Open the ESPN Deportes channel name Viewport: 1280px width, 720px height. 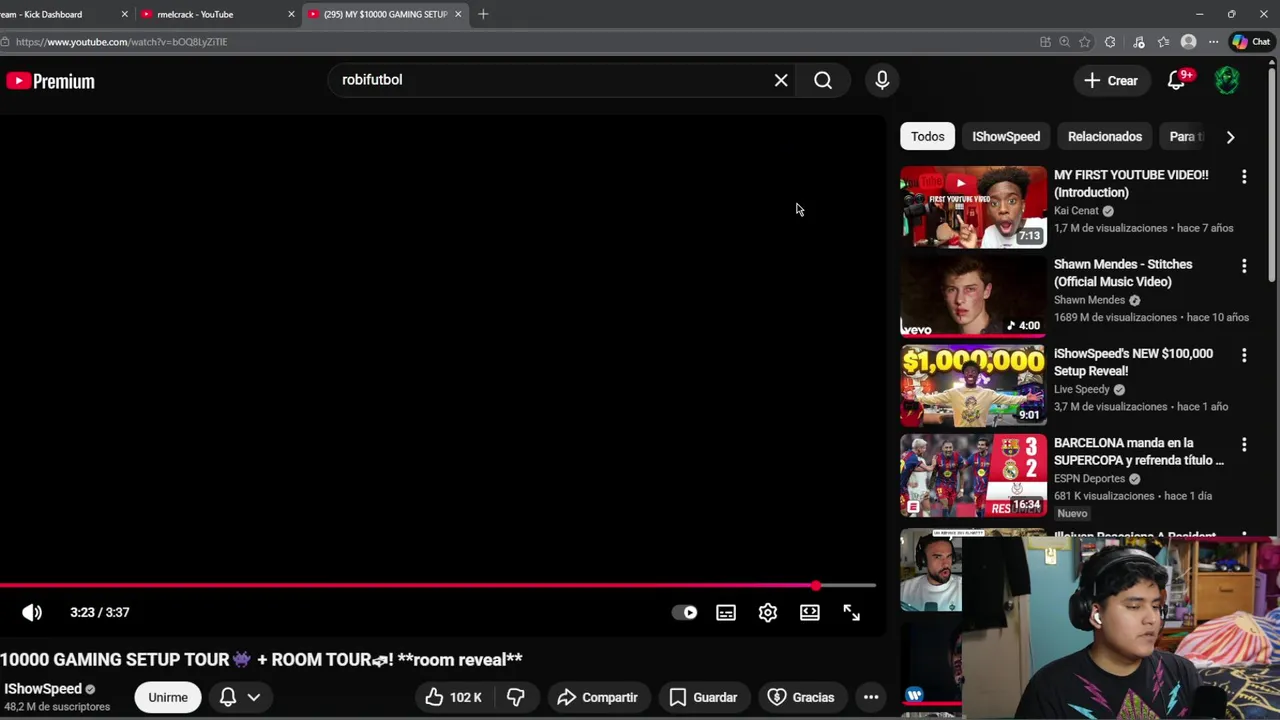(1089, 478)
